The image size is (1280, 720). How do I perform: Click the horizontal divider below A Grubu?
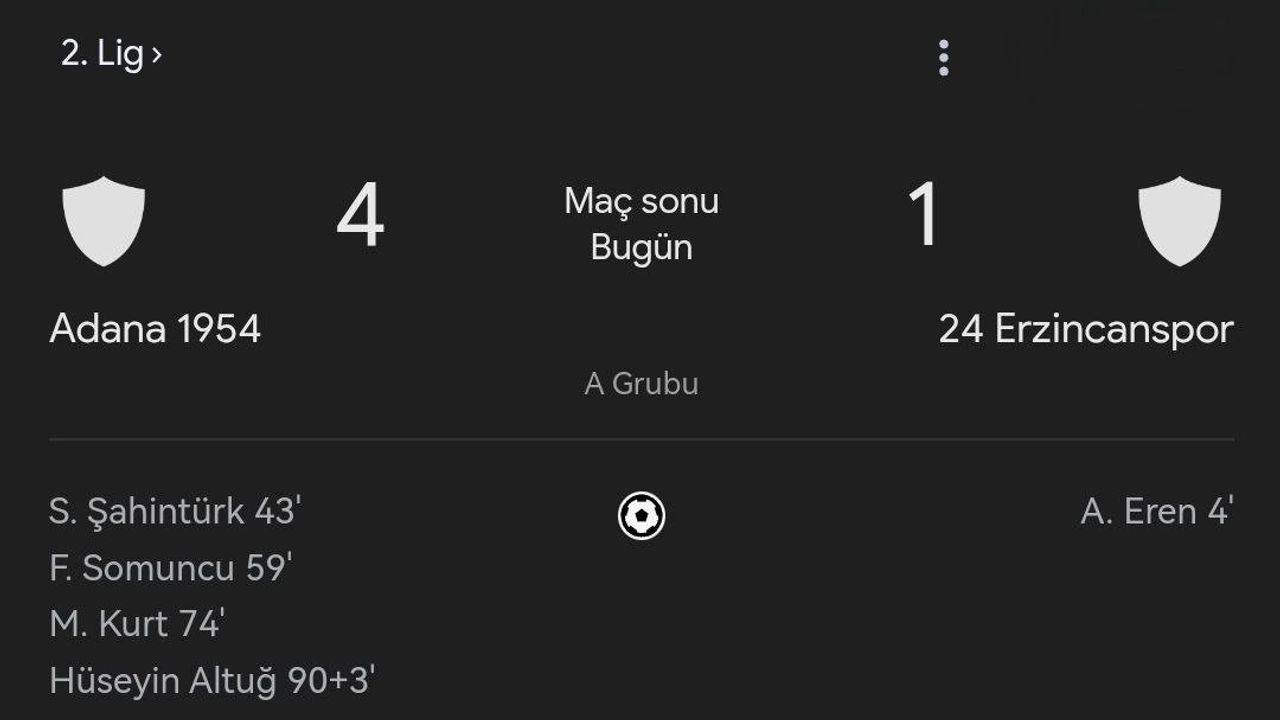tap(641, 439)
